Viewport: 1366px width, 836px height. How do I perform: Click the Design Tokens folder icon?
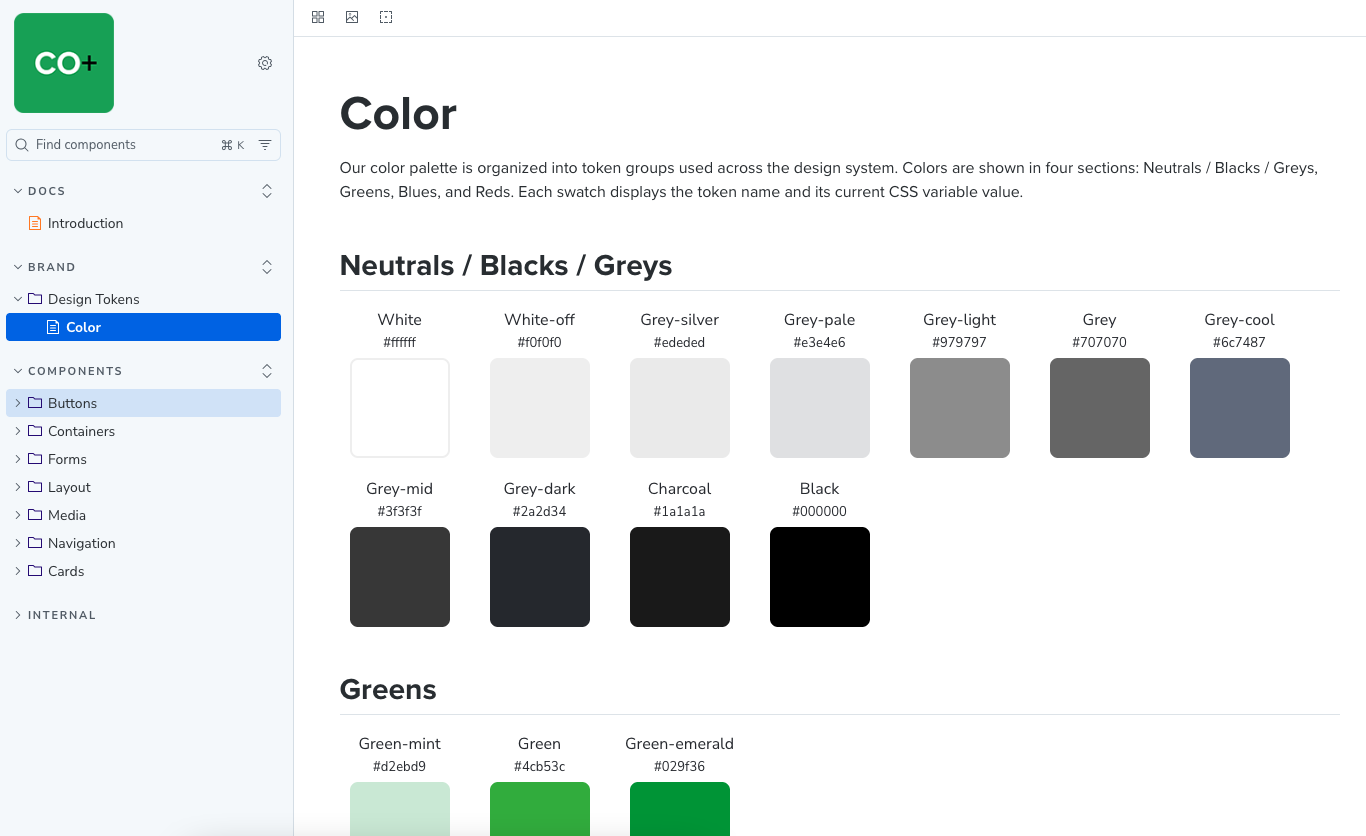pos(36,299)
